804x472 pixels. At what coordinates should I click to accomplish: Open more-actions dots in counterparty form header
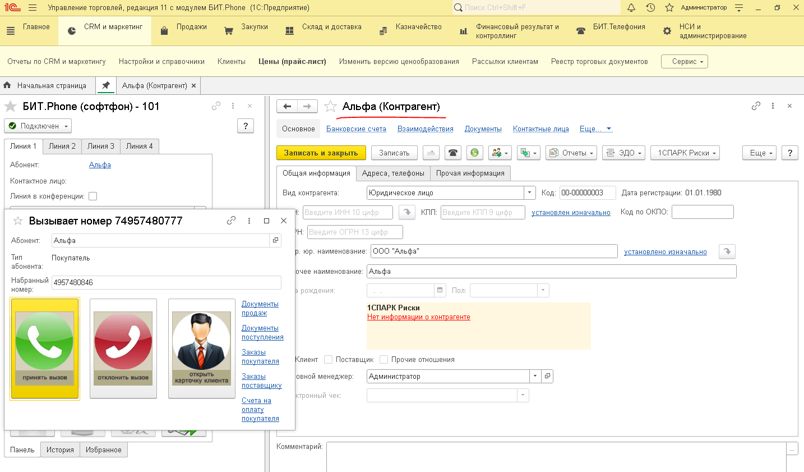tap(773, 106)
